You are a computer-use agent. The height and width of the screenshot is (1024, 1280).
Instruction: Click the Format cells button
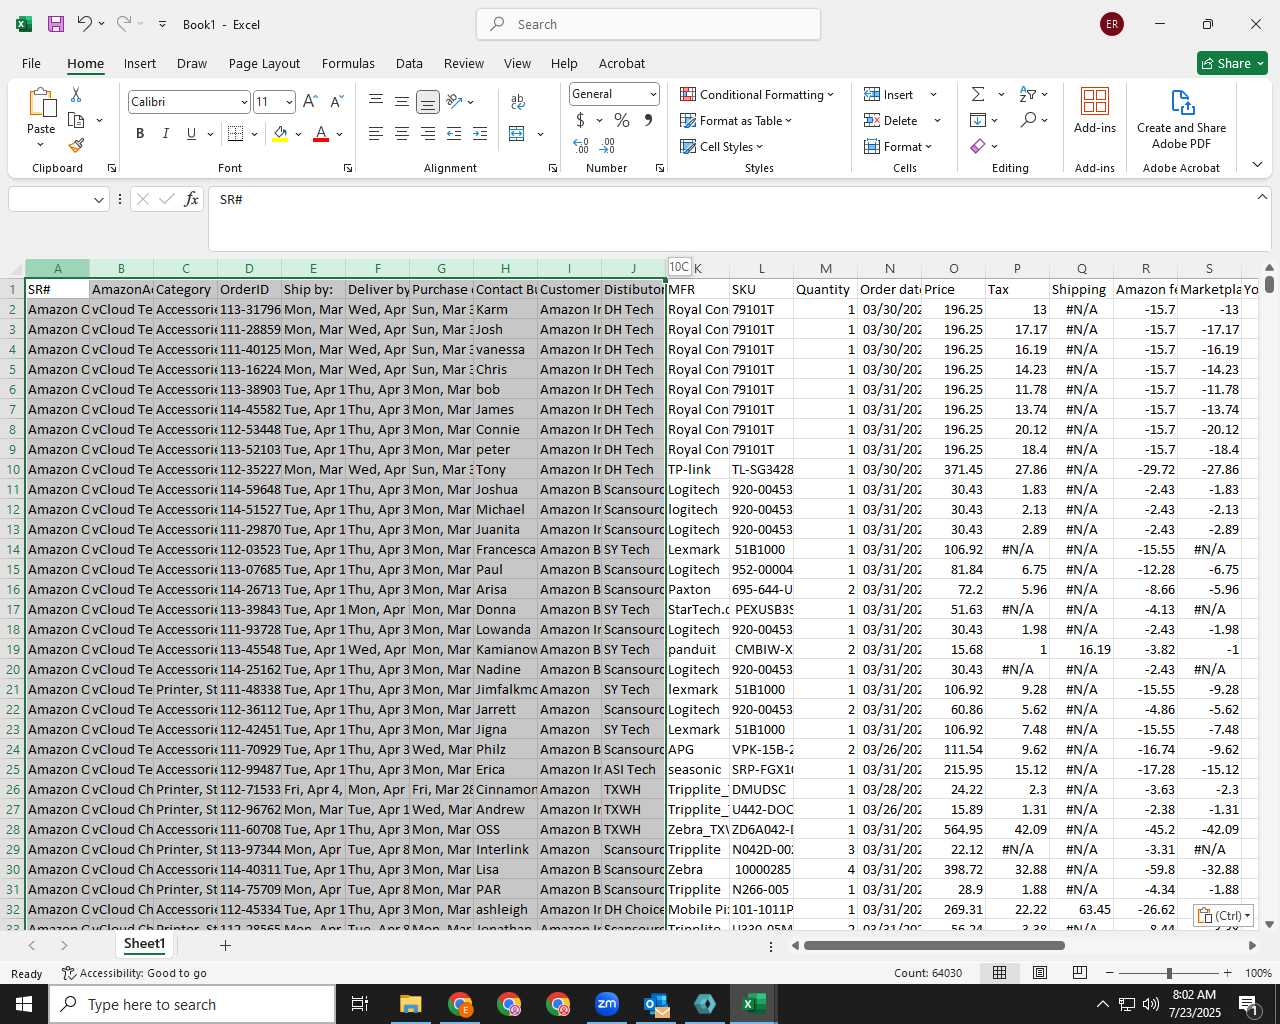click(897, 146)
